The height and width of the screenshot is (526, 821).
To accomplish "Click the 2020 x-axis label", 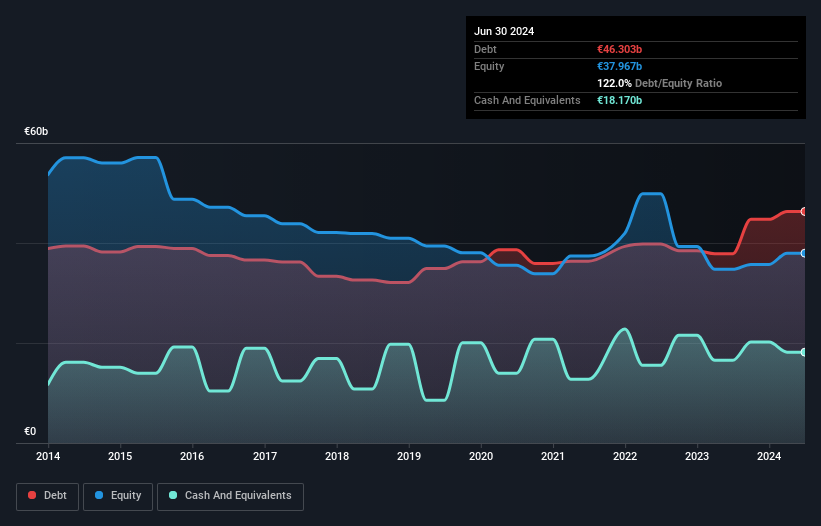I will point(481,456).
